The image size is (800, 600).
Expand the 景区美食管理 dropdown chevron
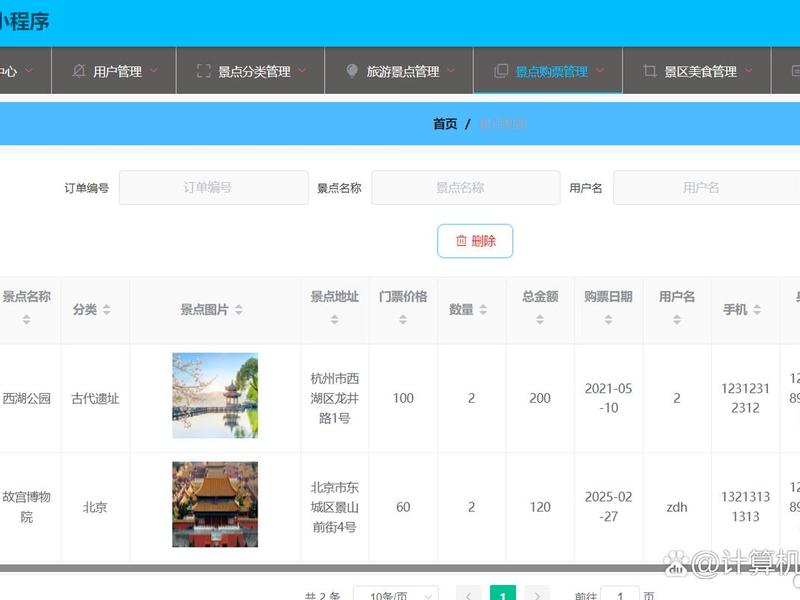pos(748,70)
